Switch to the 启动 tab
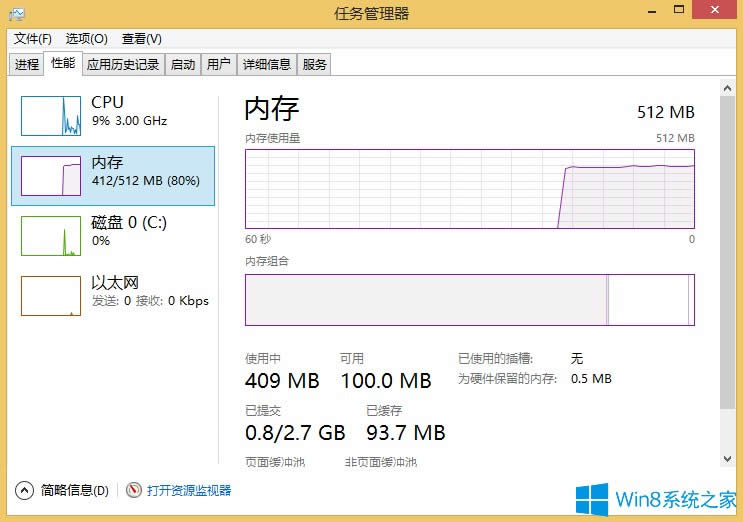Viewport: 743px width, 522px height. (x=183, y=65)
